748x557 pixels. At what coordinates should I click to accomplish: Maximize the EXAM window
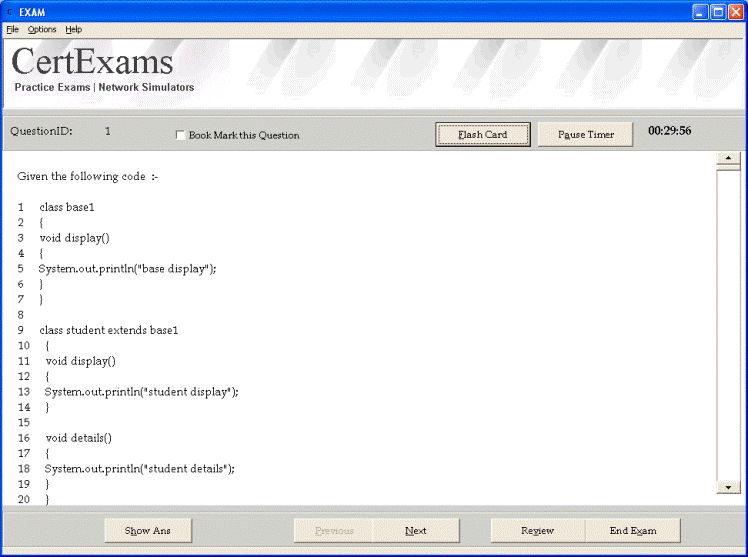(718, 12)
